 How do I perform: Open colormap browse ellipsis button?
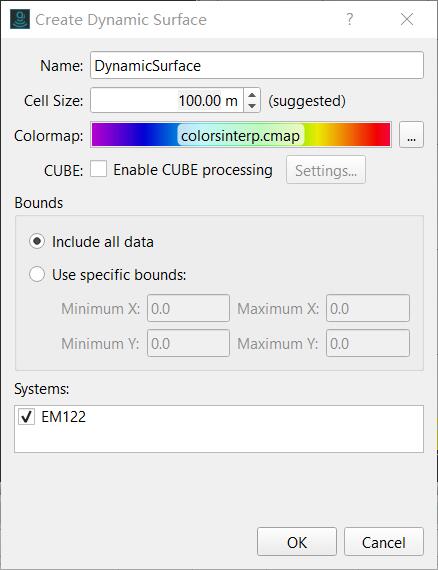[411, 135]
